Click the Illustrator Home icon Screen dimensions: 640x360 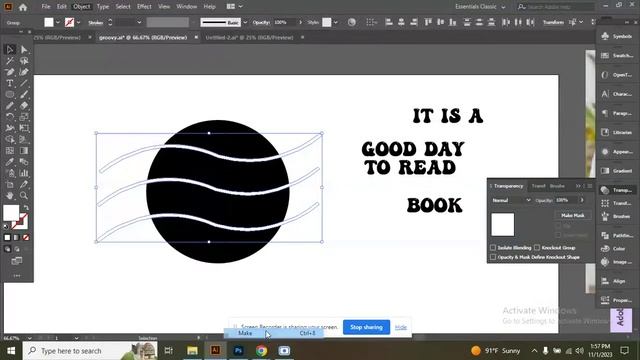pyautogui.click(x=23, y=7)
